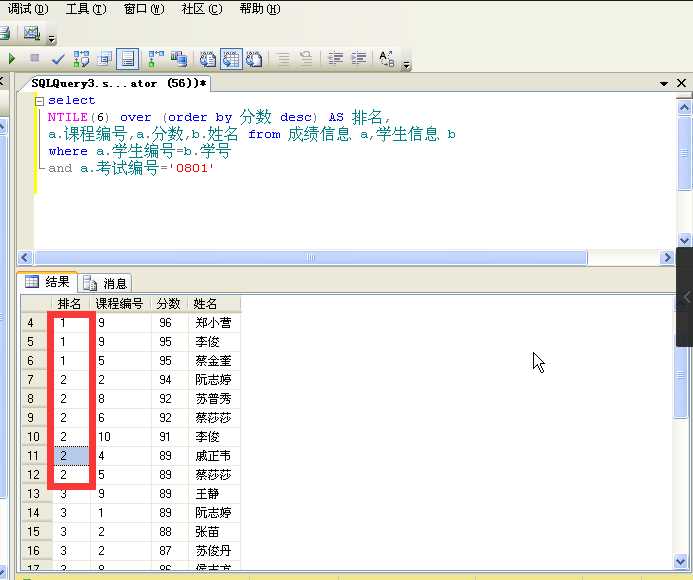Viewport: 693px width, 580px height.
Task: Click the name cell 阮志婷 in row 14
Action: click(x=214, y=512)
